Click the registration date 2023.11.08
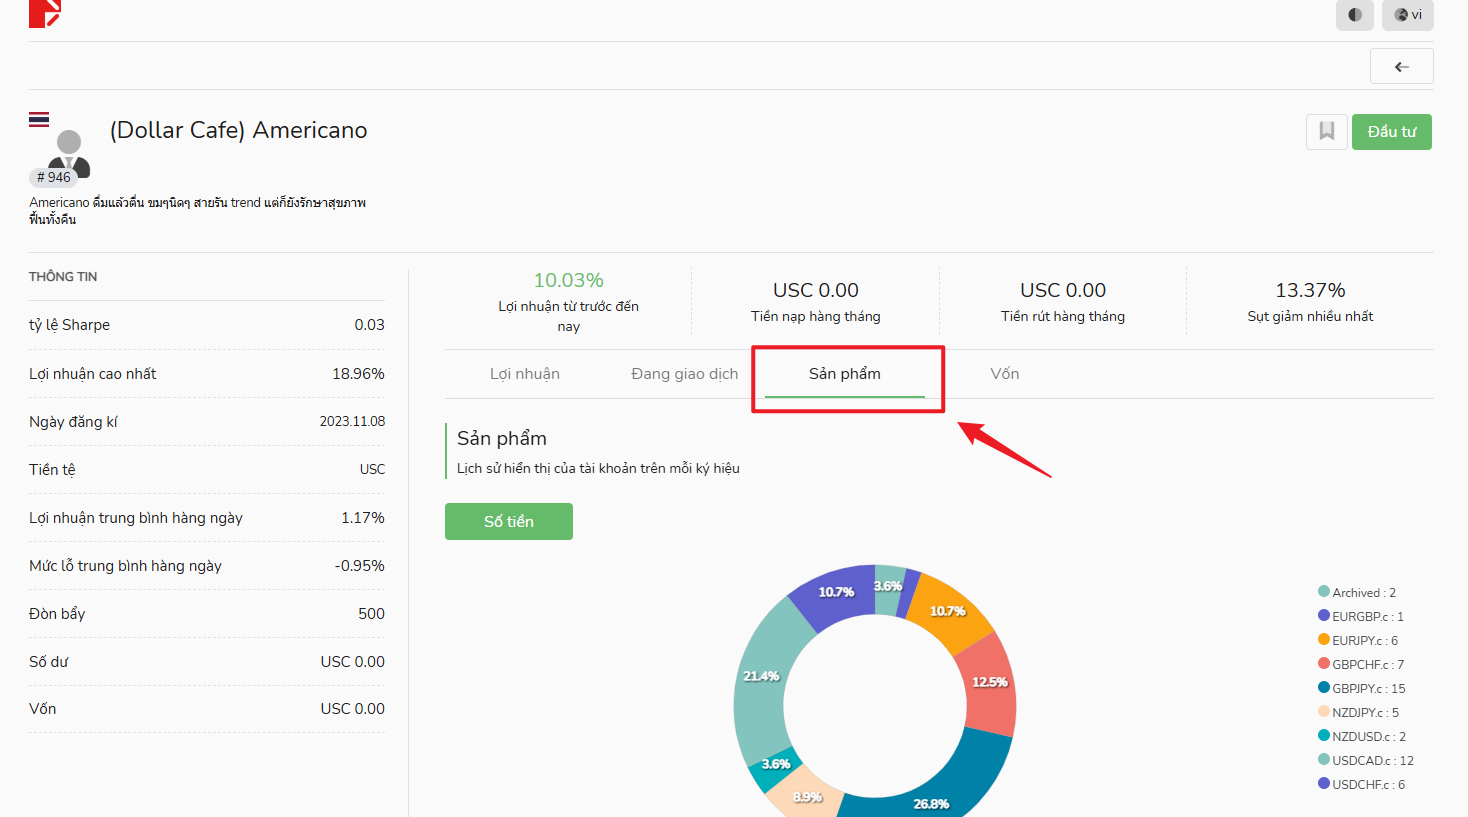The width and height of the screenshot is (1468, 817). 352,422
